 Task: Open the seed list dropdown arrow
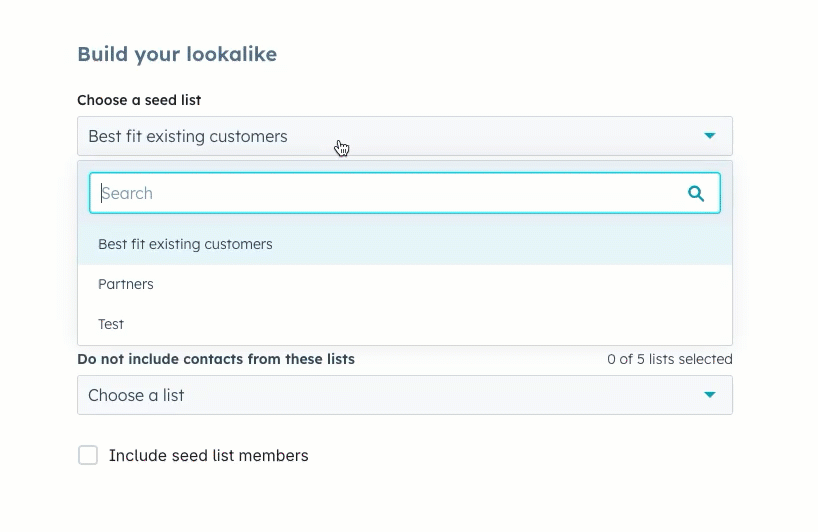pos(709,136)
